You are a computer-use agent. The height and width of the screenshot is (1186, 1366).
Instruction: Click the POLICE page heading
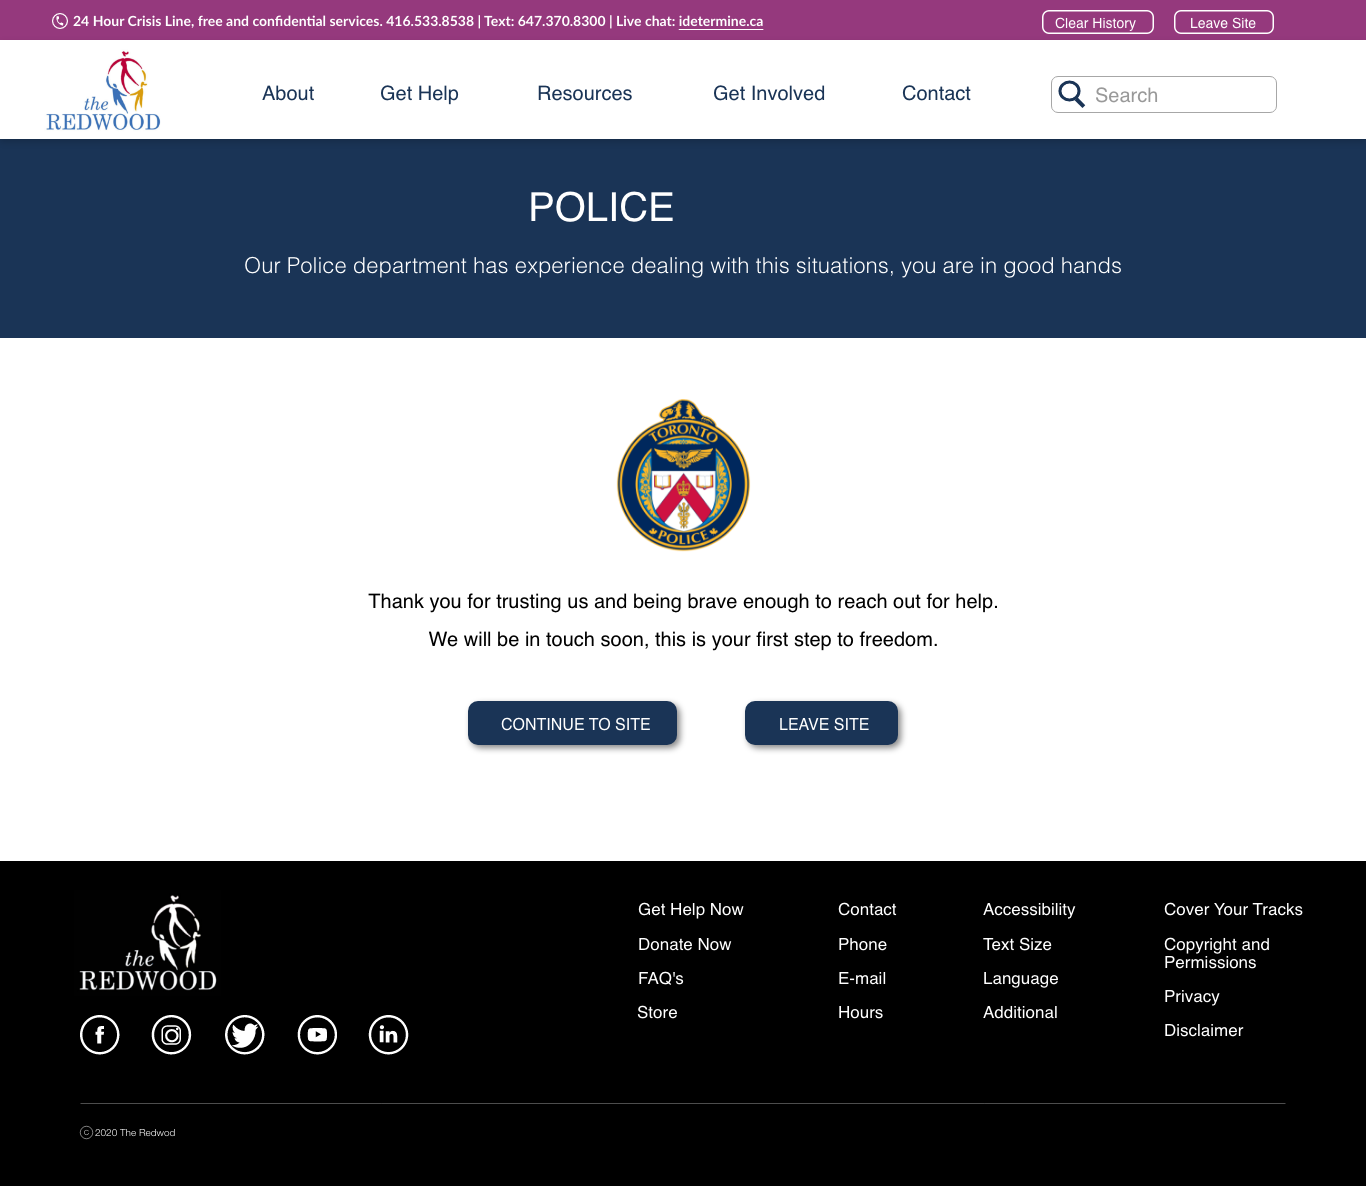pos(601,207)
